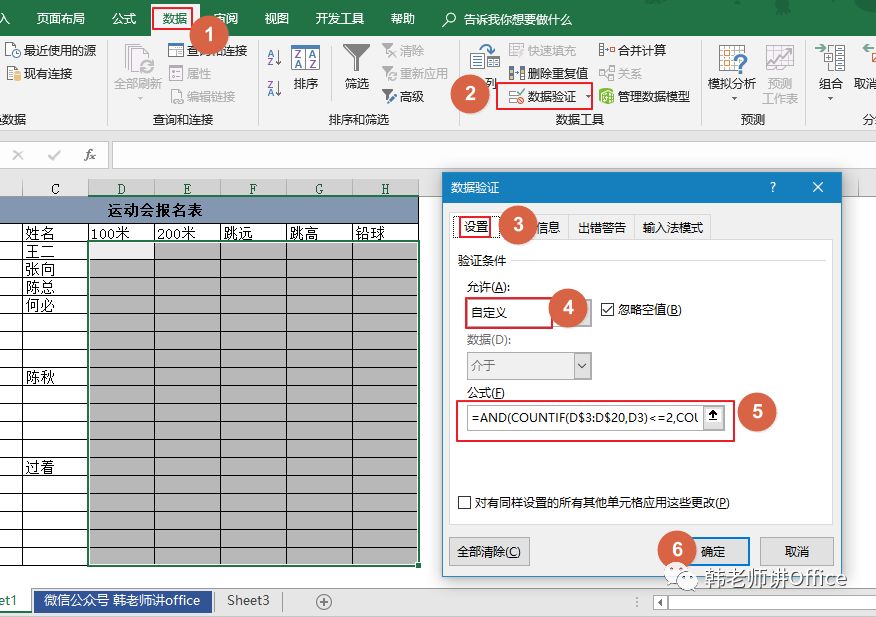
Task: Click the Clear All (全部清除) button
Action: click(489, 551)
